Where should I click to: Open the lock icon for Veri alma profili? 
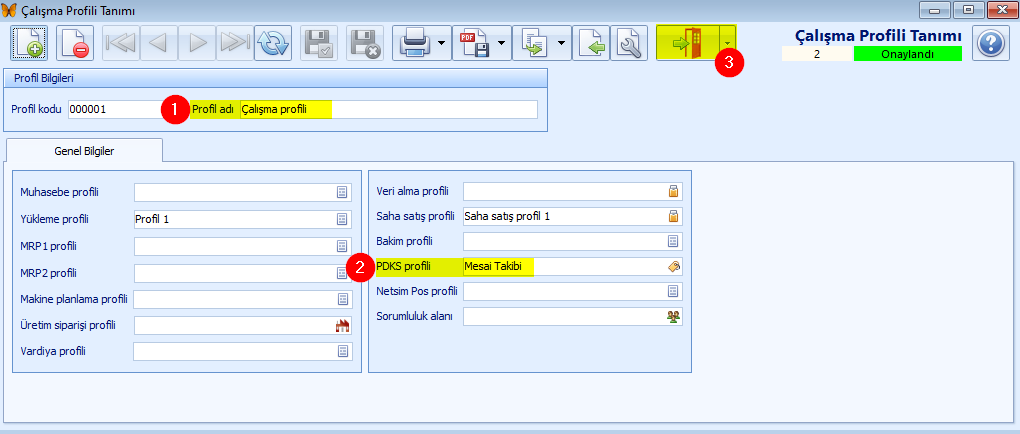(x=673, y=191)
